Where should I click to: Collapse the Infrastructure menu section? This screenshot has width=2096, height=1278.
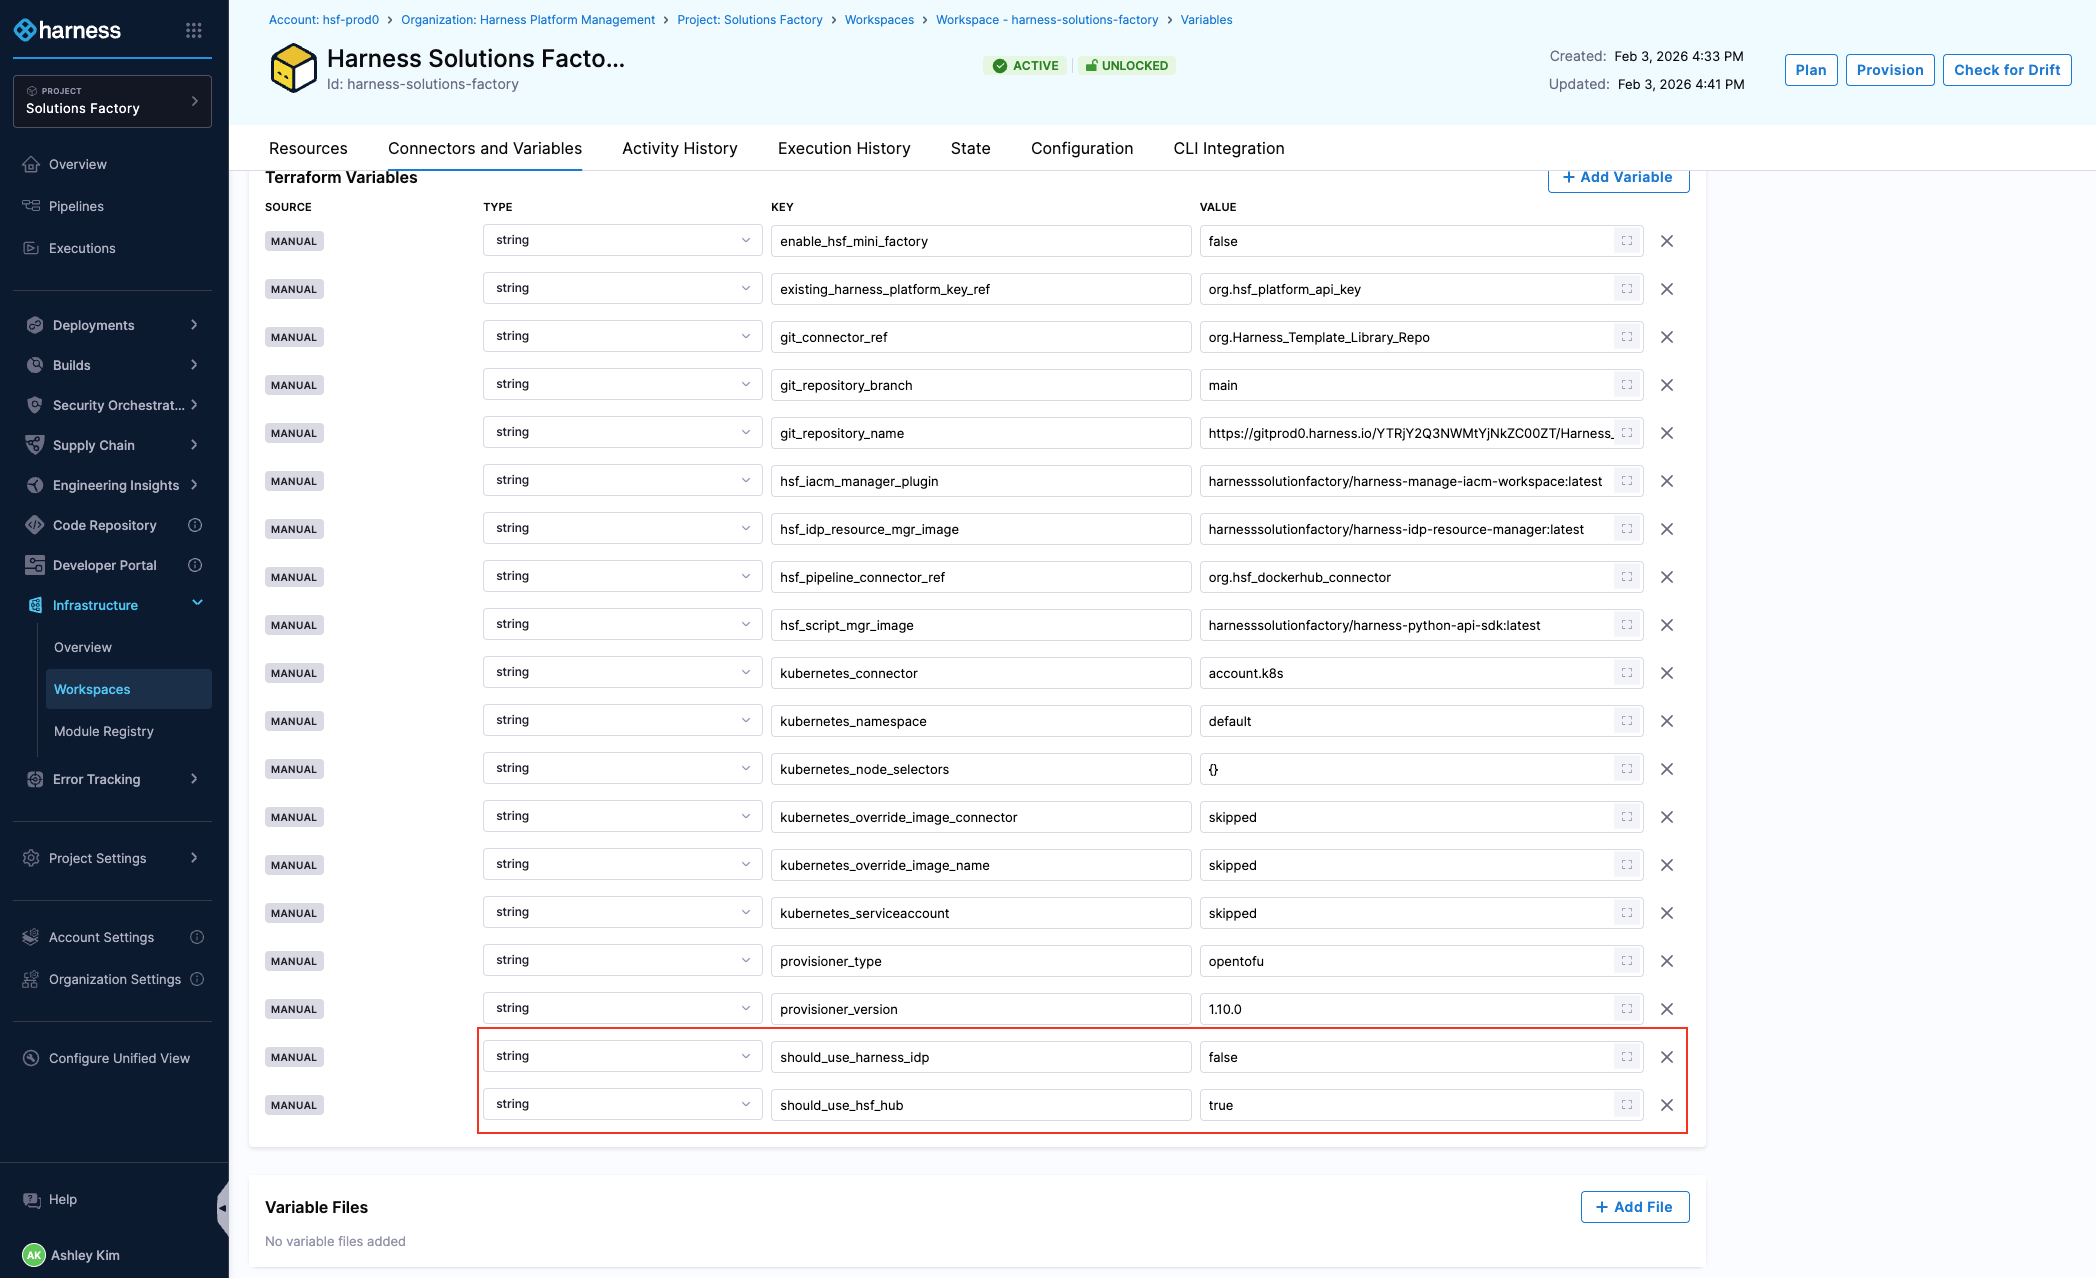pyautogui.click(x=197, y=603)
